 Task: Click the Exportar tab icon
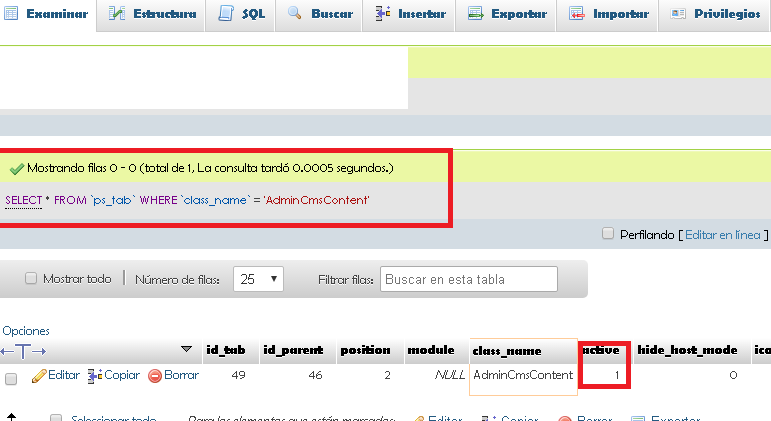(x=476, y=14)
